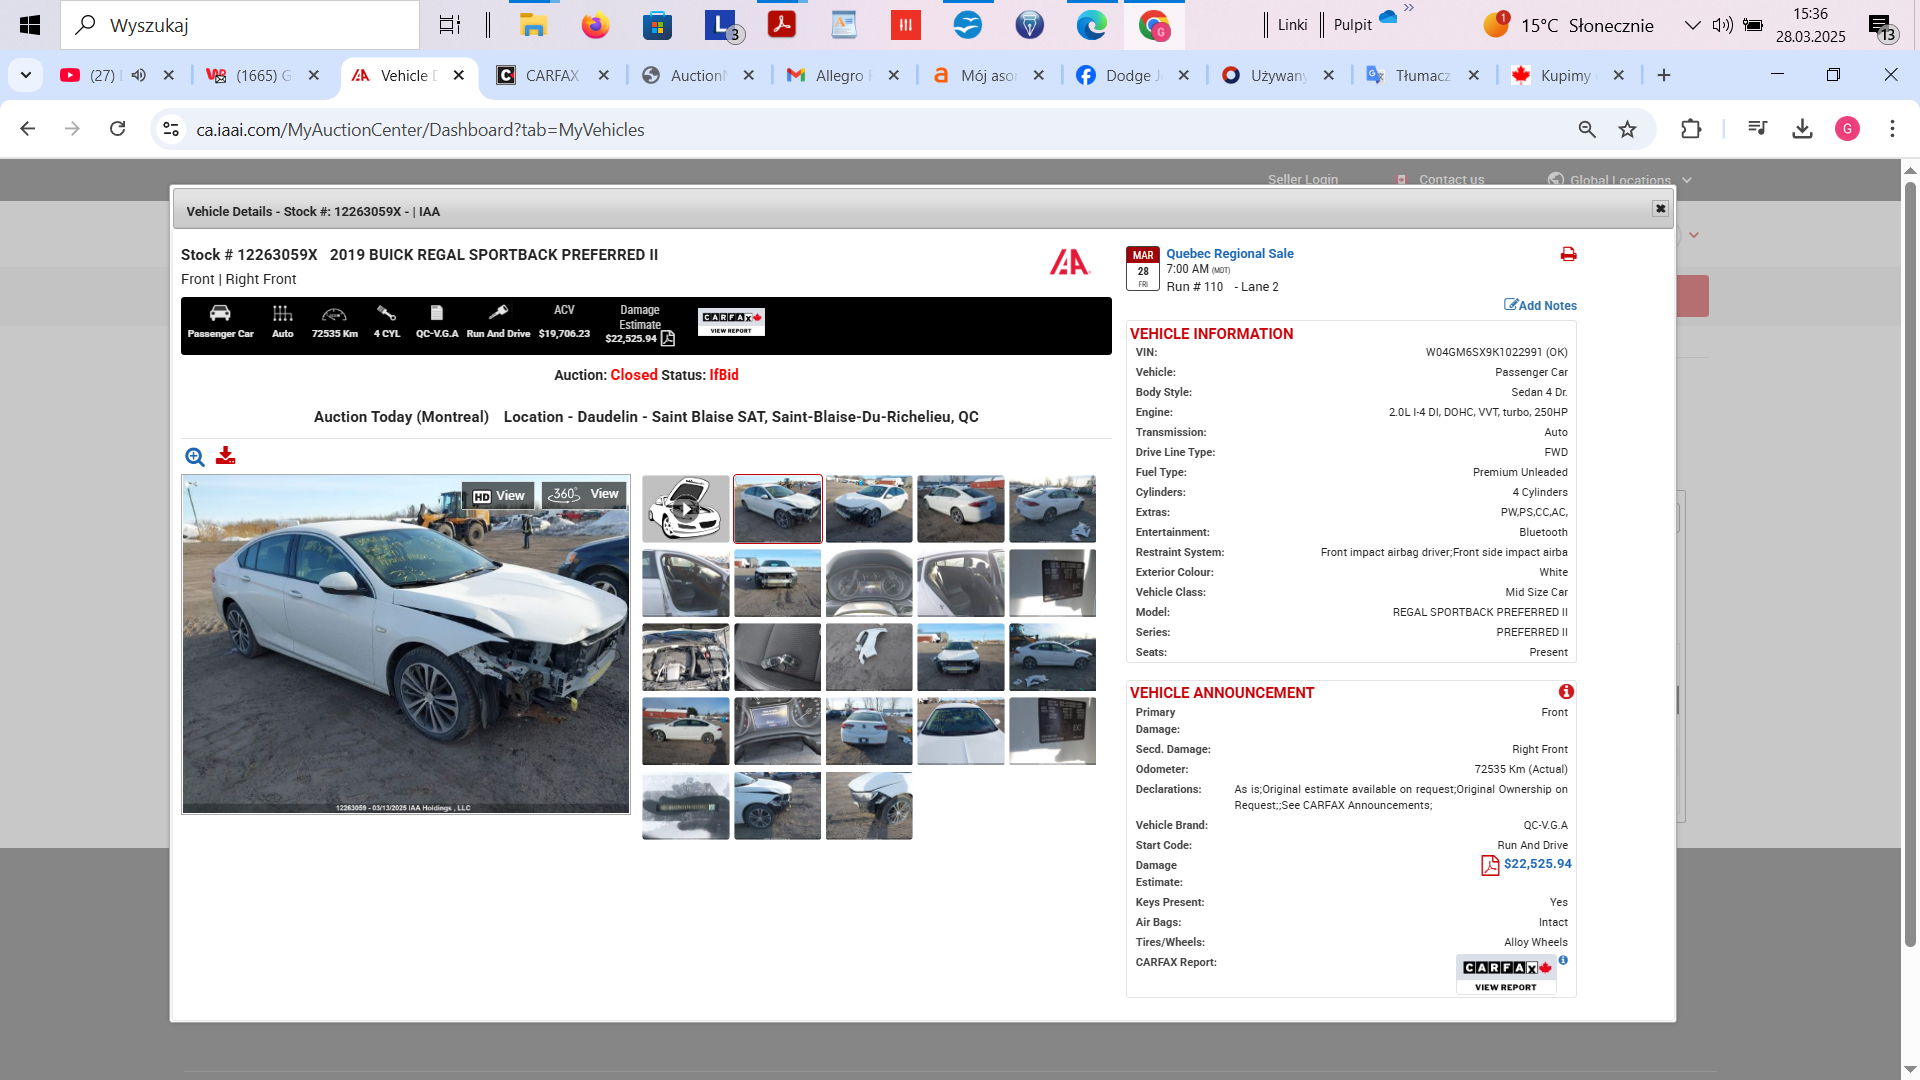The width and height of the screenshot is (1920, 1080).
Task: Click the Seller Login link
Action: coord(1303,180)
